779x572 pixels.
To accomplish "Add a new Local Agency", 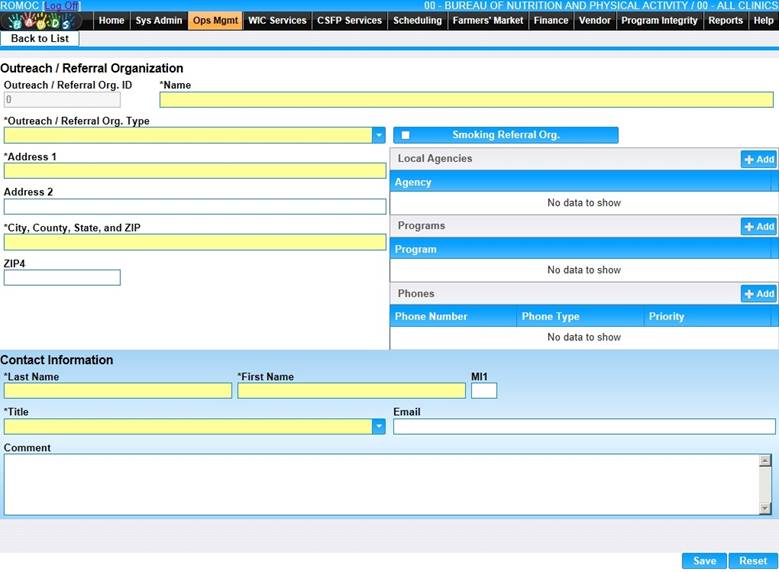I will (758, 159).
